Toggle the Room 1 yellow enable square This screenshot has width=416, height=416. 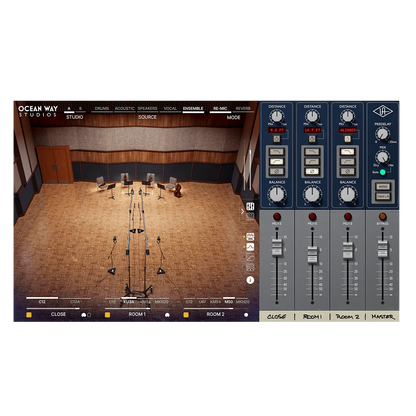point(107,314)
